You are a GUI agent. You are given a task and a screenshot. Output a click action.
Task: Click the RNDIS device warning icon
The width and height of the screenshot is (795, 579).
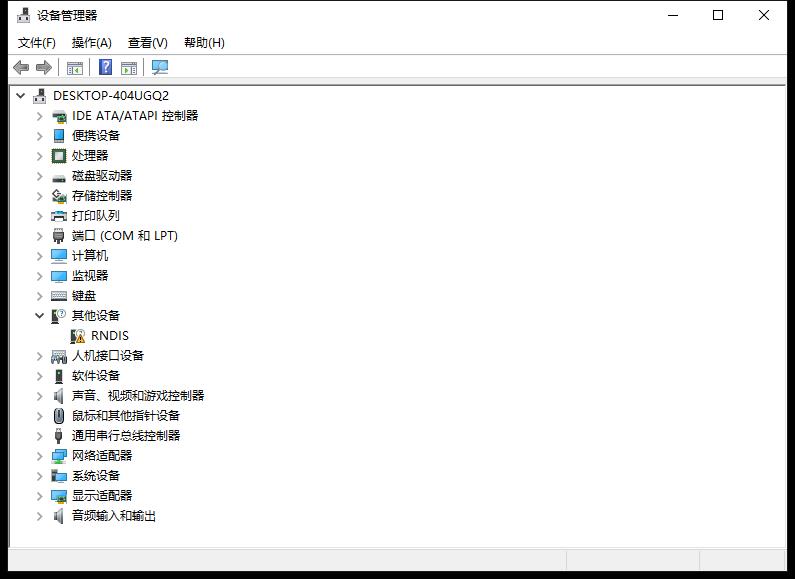pos(78,336)
